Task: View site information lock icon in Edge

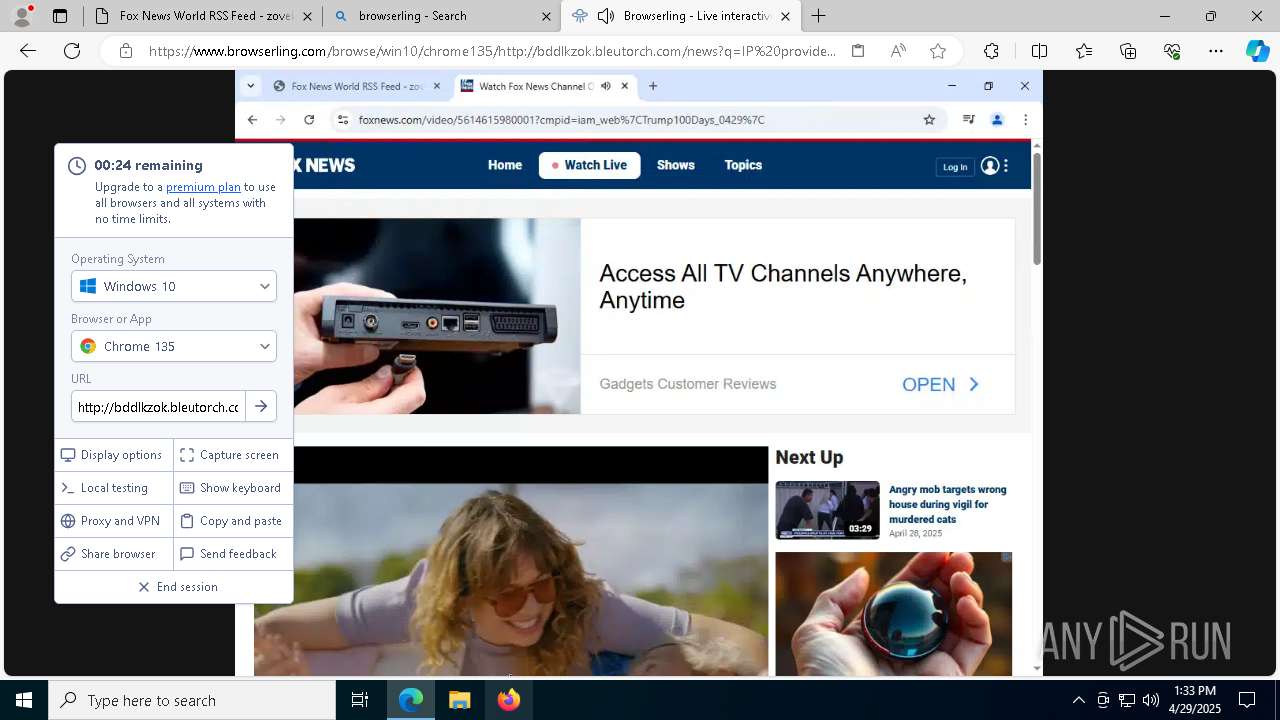Action: (125, 51)
